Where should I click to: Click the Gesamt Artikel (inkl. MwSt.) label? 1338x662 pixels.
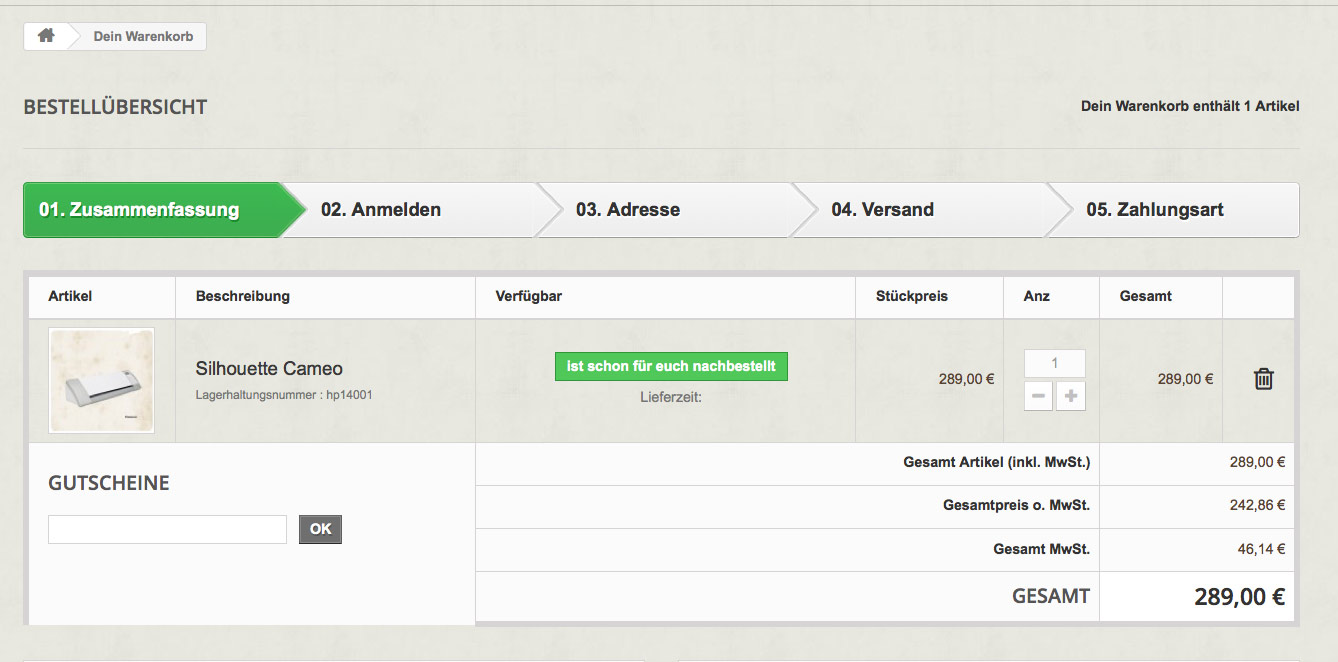996,462
